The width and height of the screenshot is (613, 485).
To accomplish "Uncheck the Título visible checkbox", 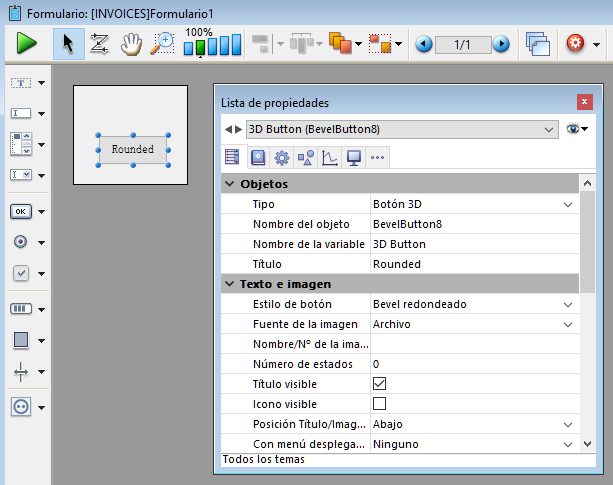I will 379,383.
